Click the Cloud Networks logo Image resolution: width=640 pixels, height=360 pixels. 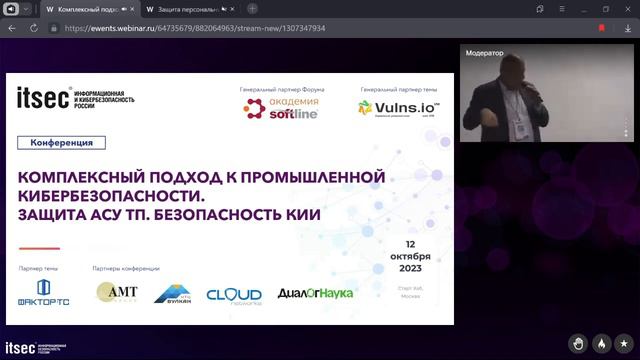(x=234, y=296)
